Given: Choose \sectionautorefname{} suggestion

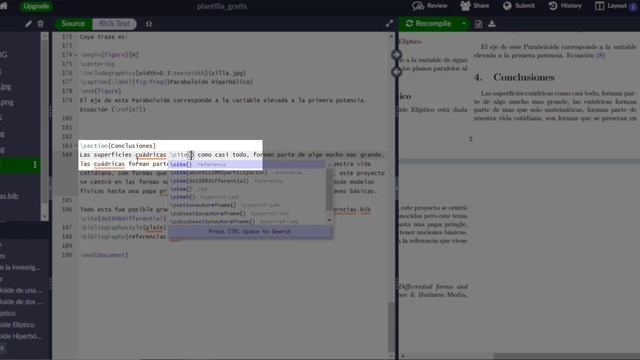Looking at the screenshot, I should (x=247, y=205).
